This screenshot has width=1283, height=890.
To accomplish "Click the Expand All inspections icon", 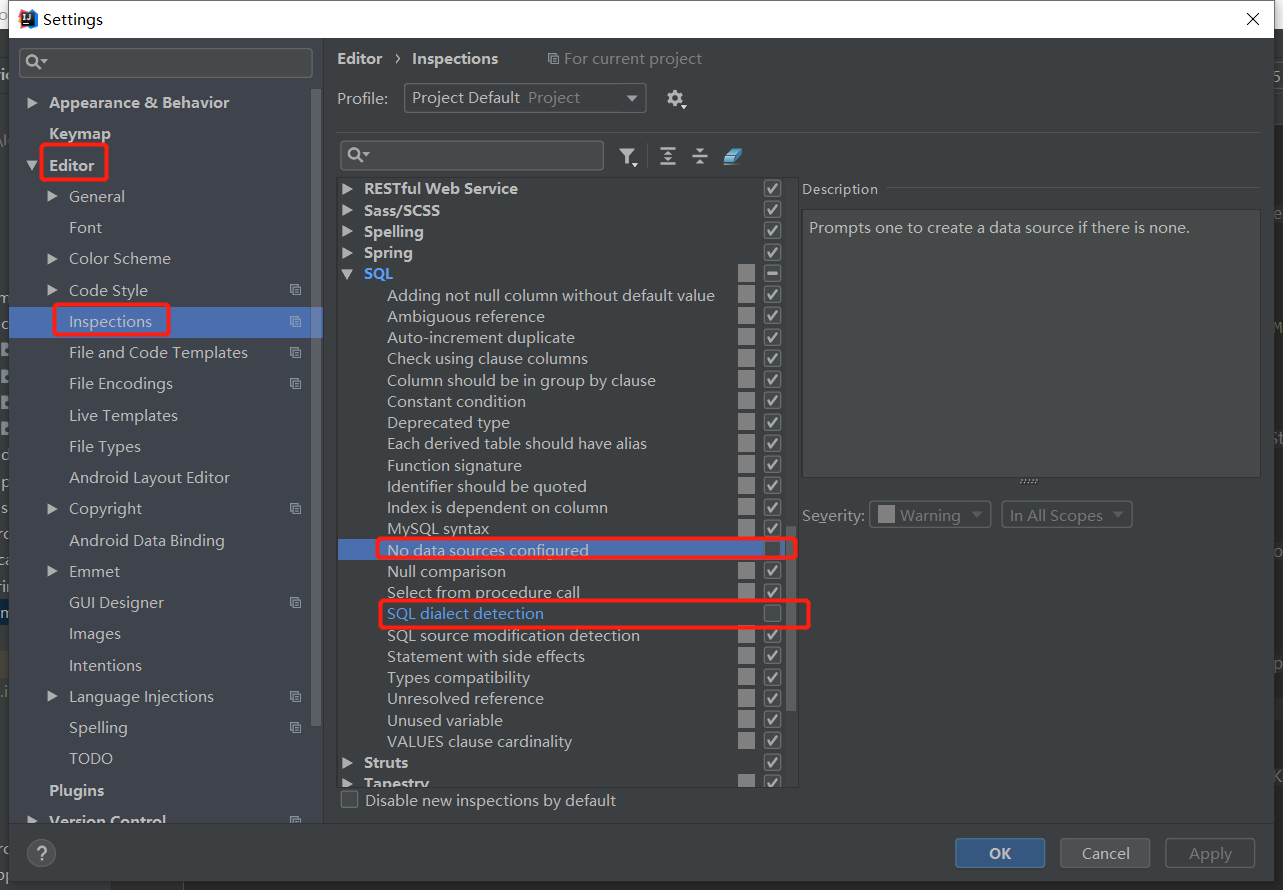I will pos(668,156).
